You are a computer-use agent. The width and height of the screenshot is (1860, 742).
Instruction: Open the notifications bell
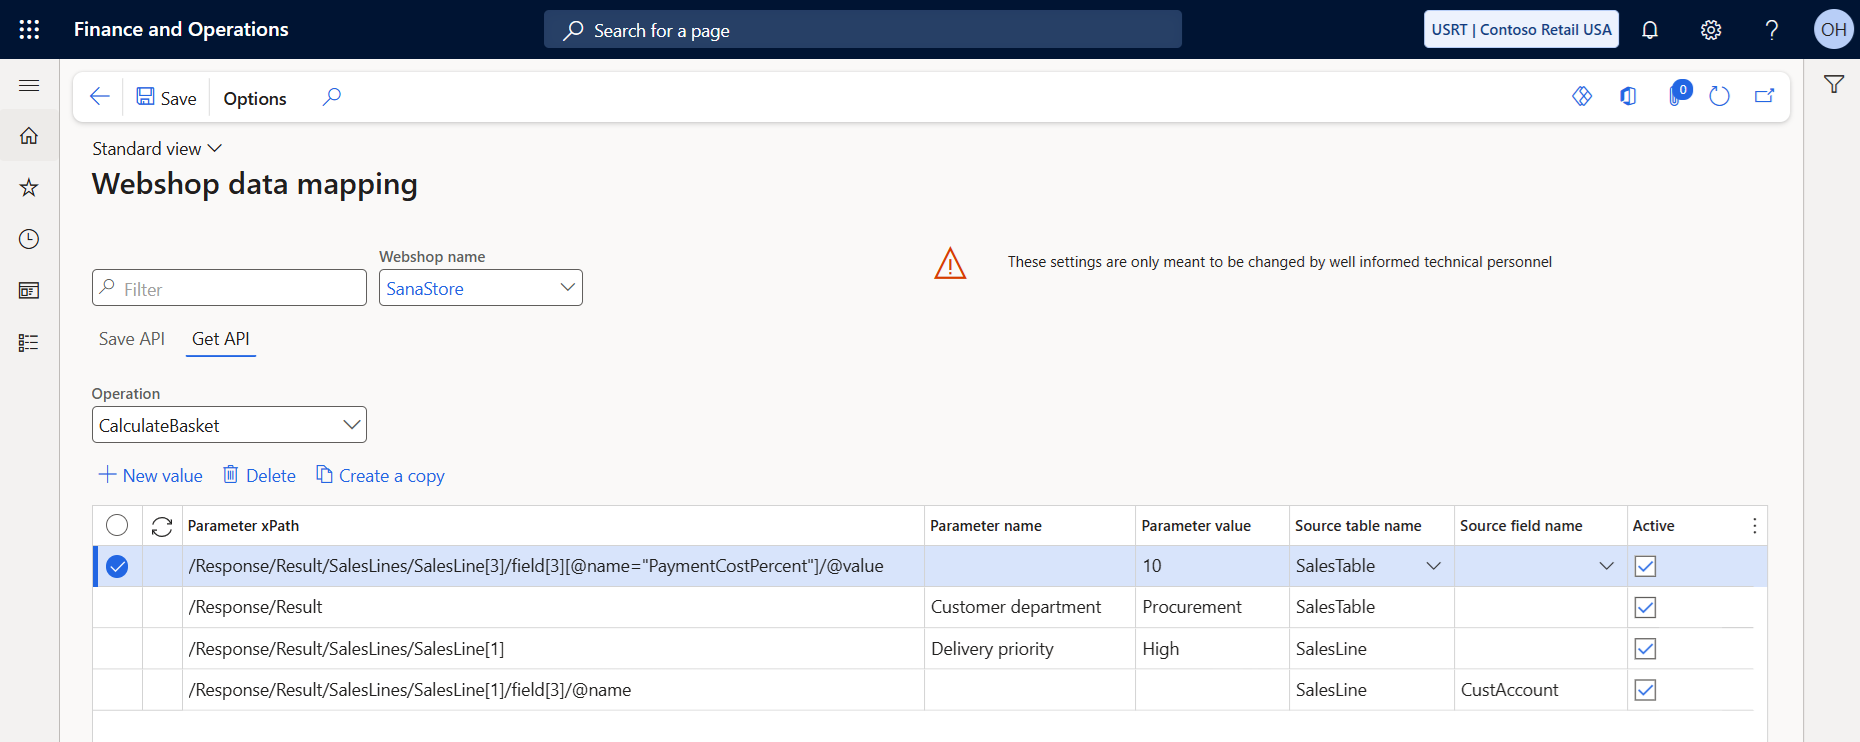coord(1650,30)
